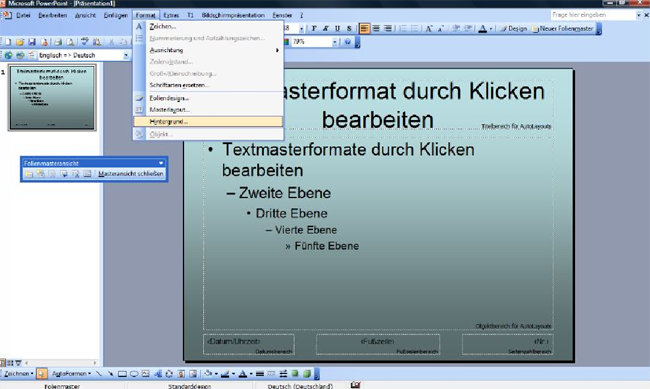This screenshot has width=650, height=389.
Task: Select Zeichen... in Format menu
Action: (x=209, y=26)
